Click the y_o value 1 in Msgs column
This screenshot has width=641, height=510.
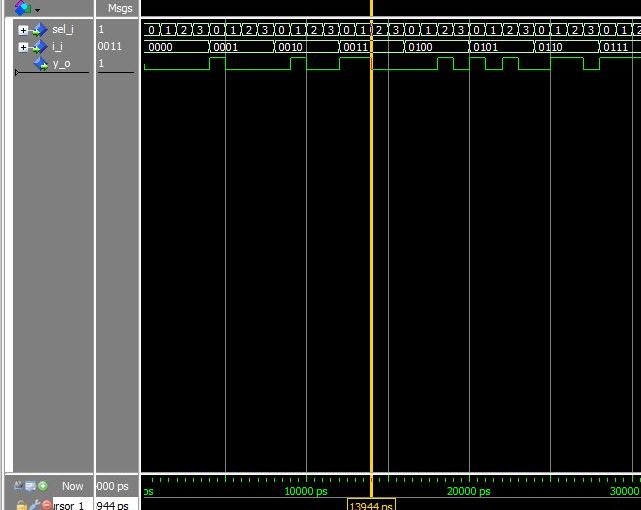coord(101,63)
